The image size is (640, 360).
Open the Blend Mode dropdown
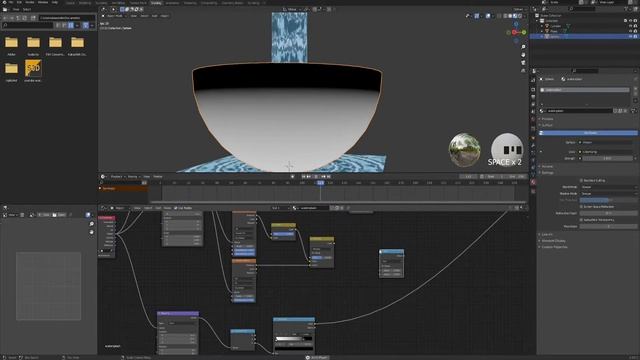coord(608,187)
